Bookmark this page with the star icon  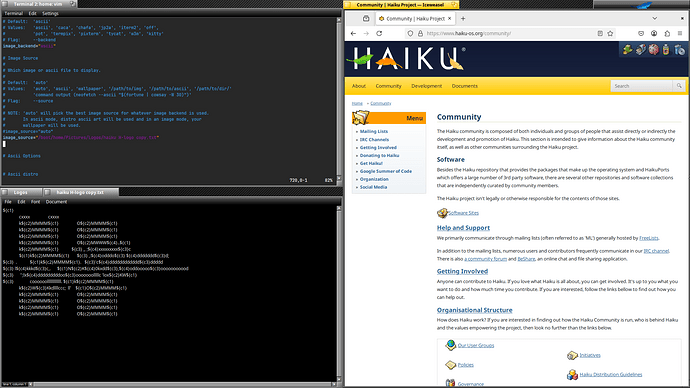pyautogui.click(x=610, y=33)
